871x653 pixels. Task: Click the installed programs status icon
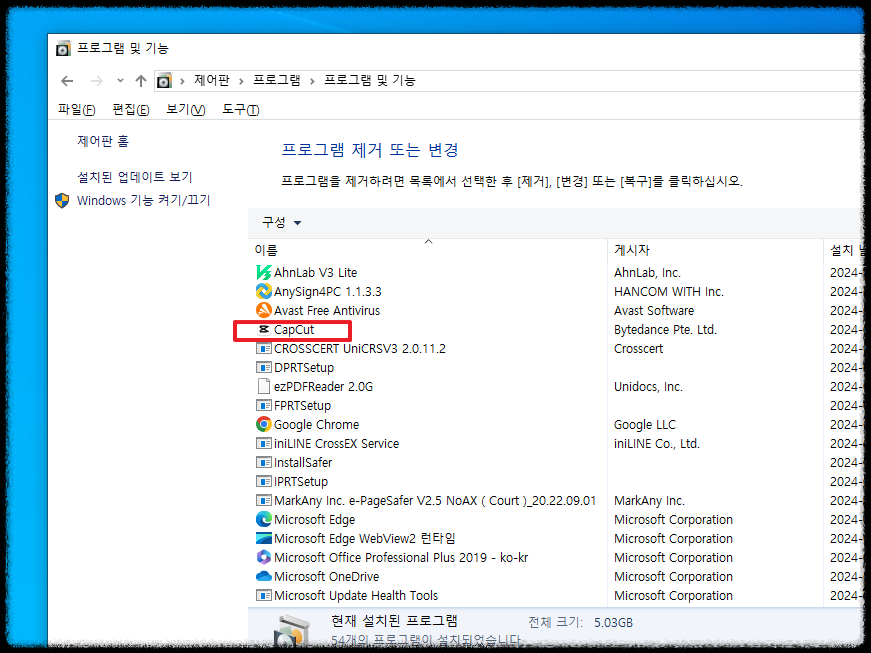pos(293,631)
